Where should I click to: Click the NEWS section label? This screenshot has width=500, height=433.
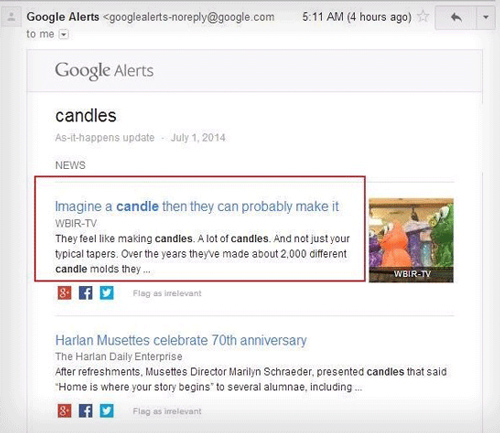point(70,165)
